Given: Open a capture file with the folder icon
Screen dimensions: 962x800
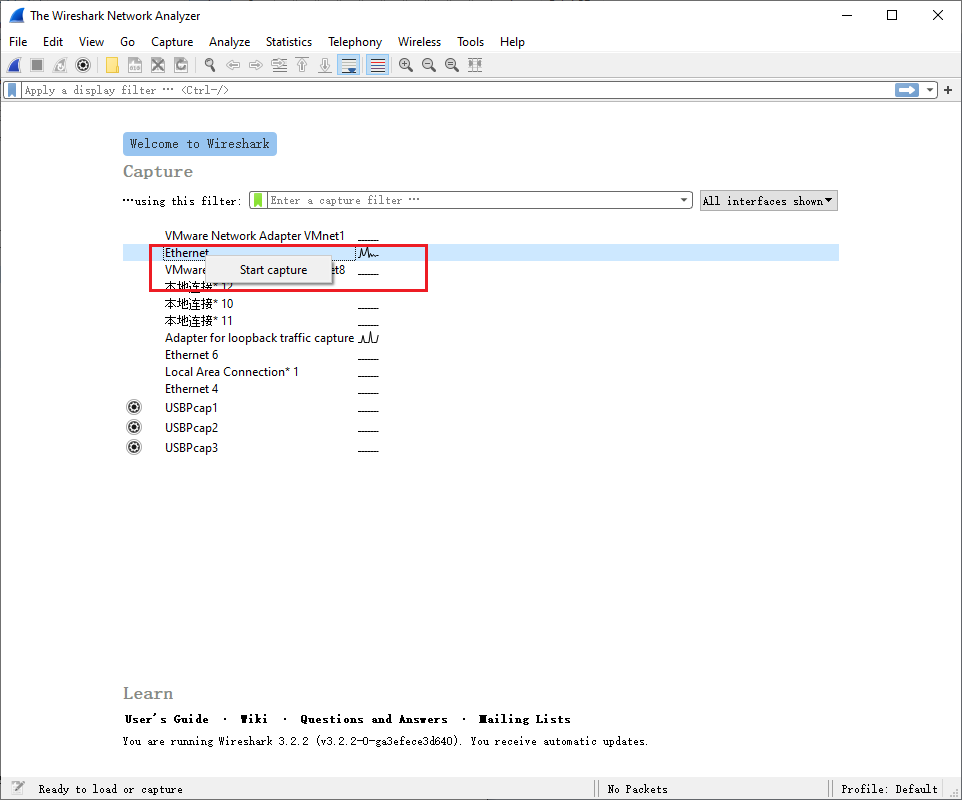Looking at the screenshot, I should tap(112, 65).
